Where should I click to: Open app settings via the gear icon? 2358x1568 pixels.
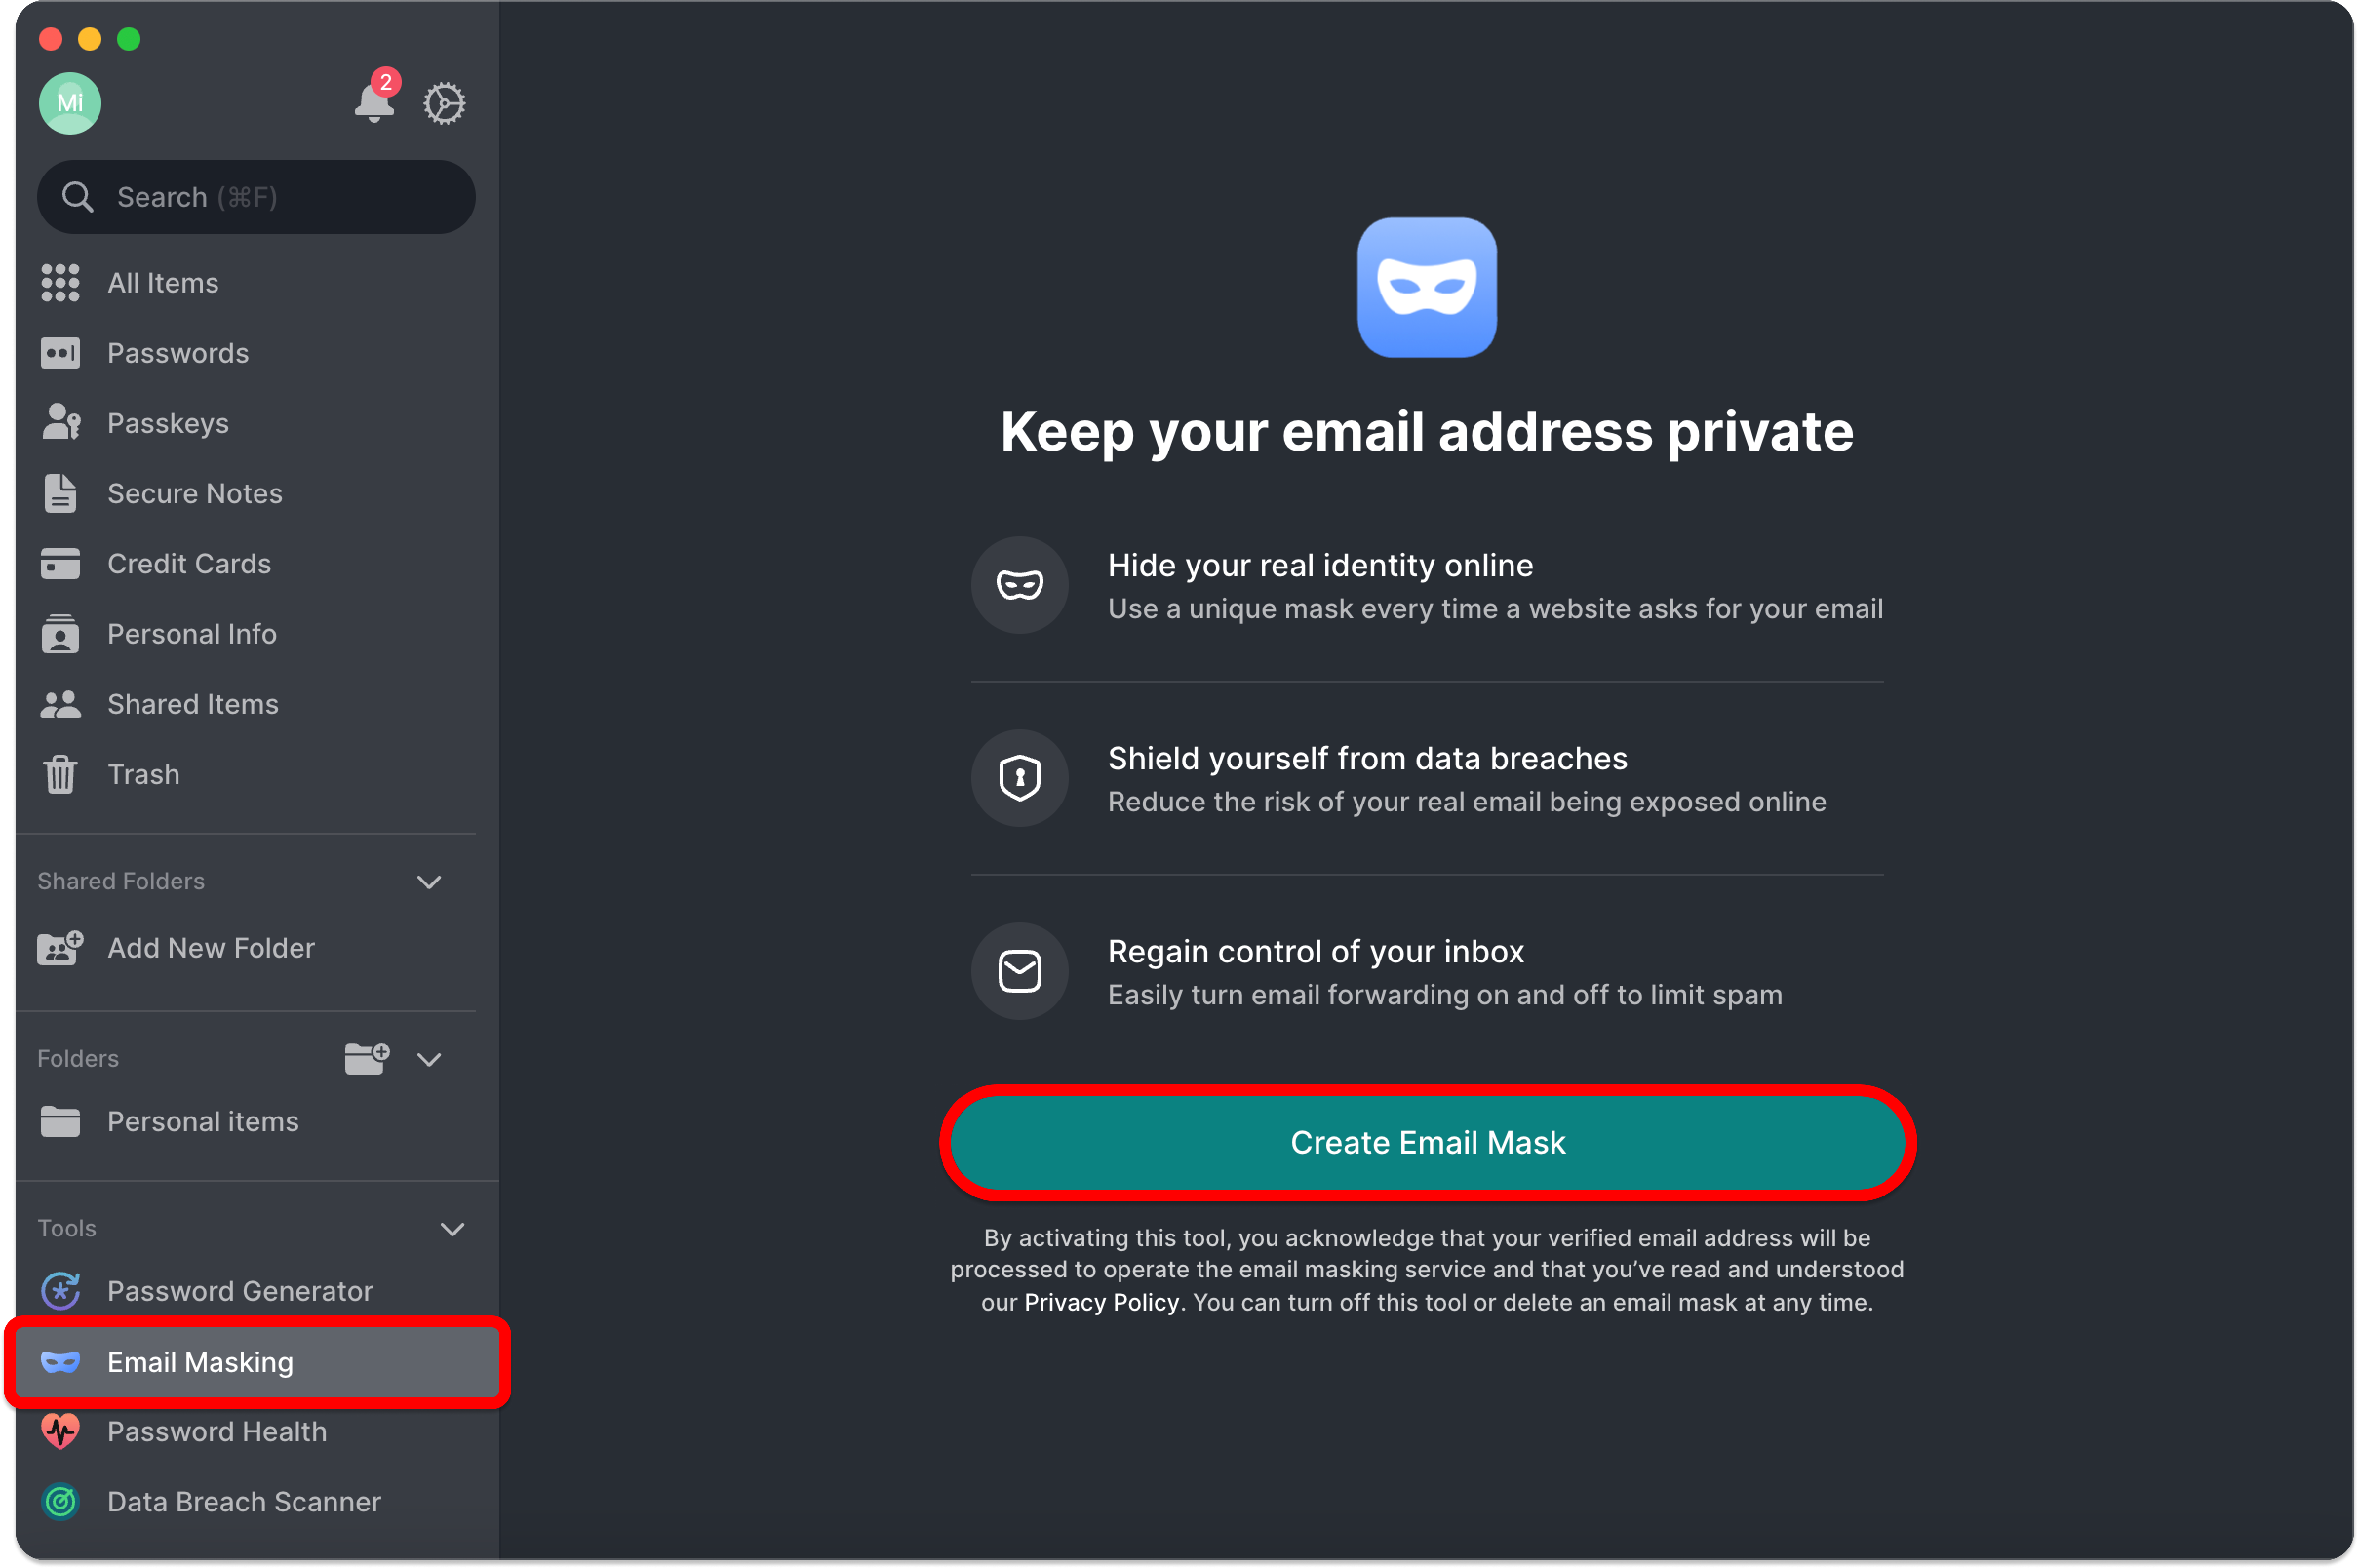point(444,103)
